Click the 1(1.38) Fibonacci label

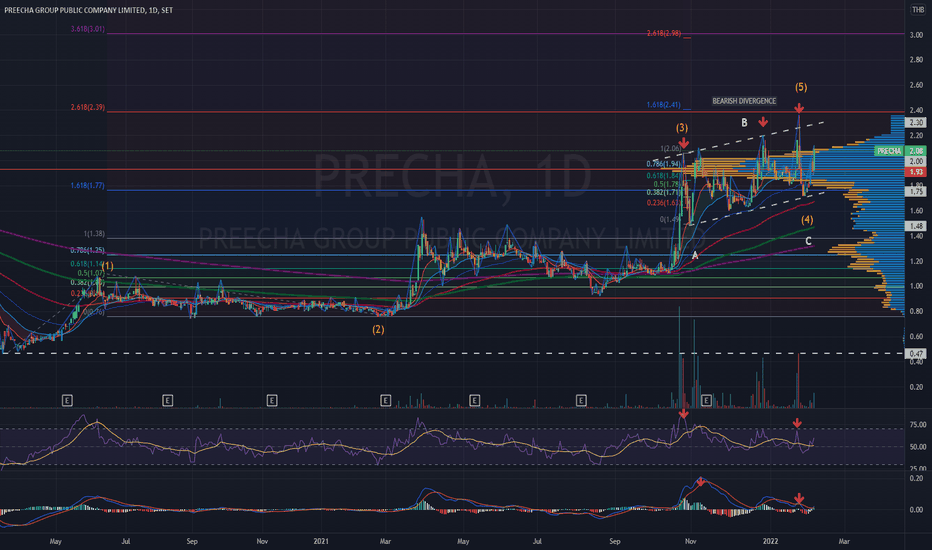[x=95, y=234]
